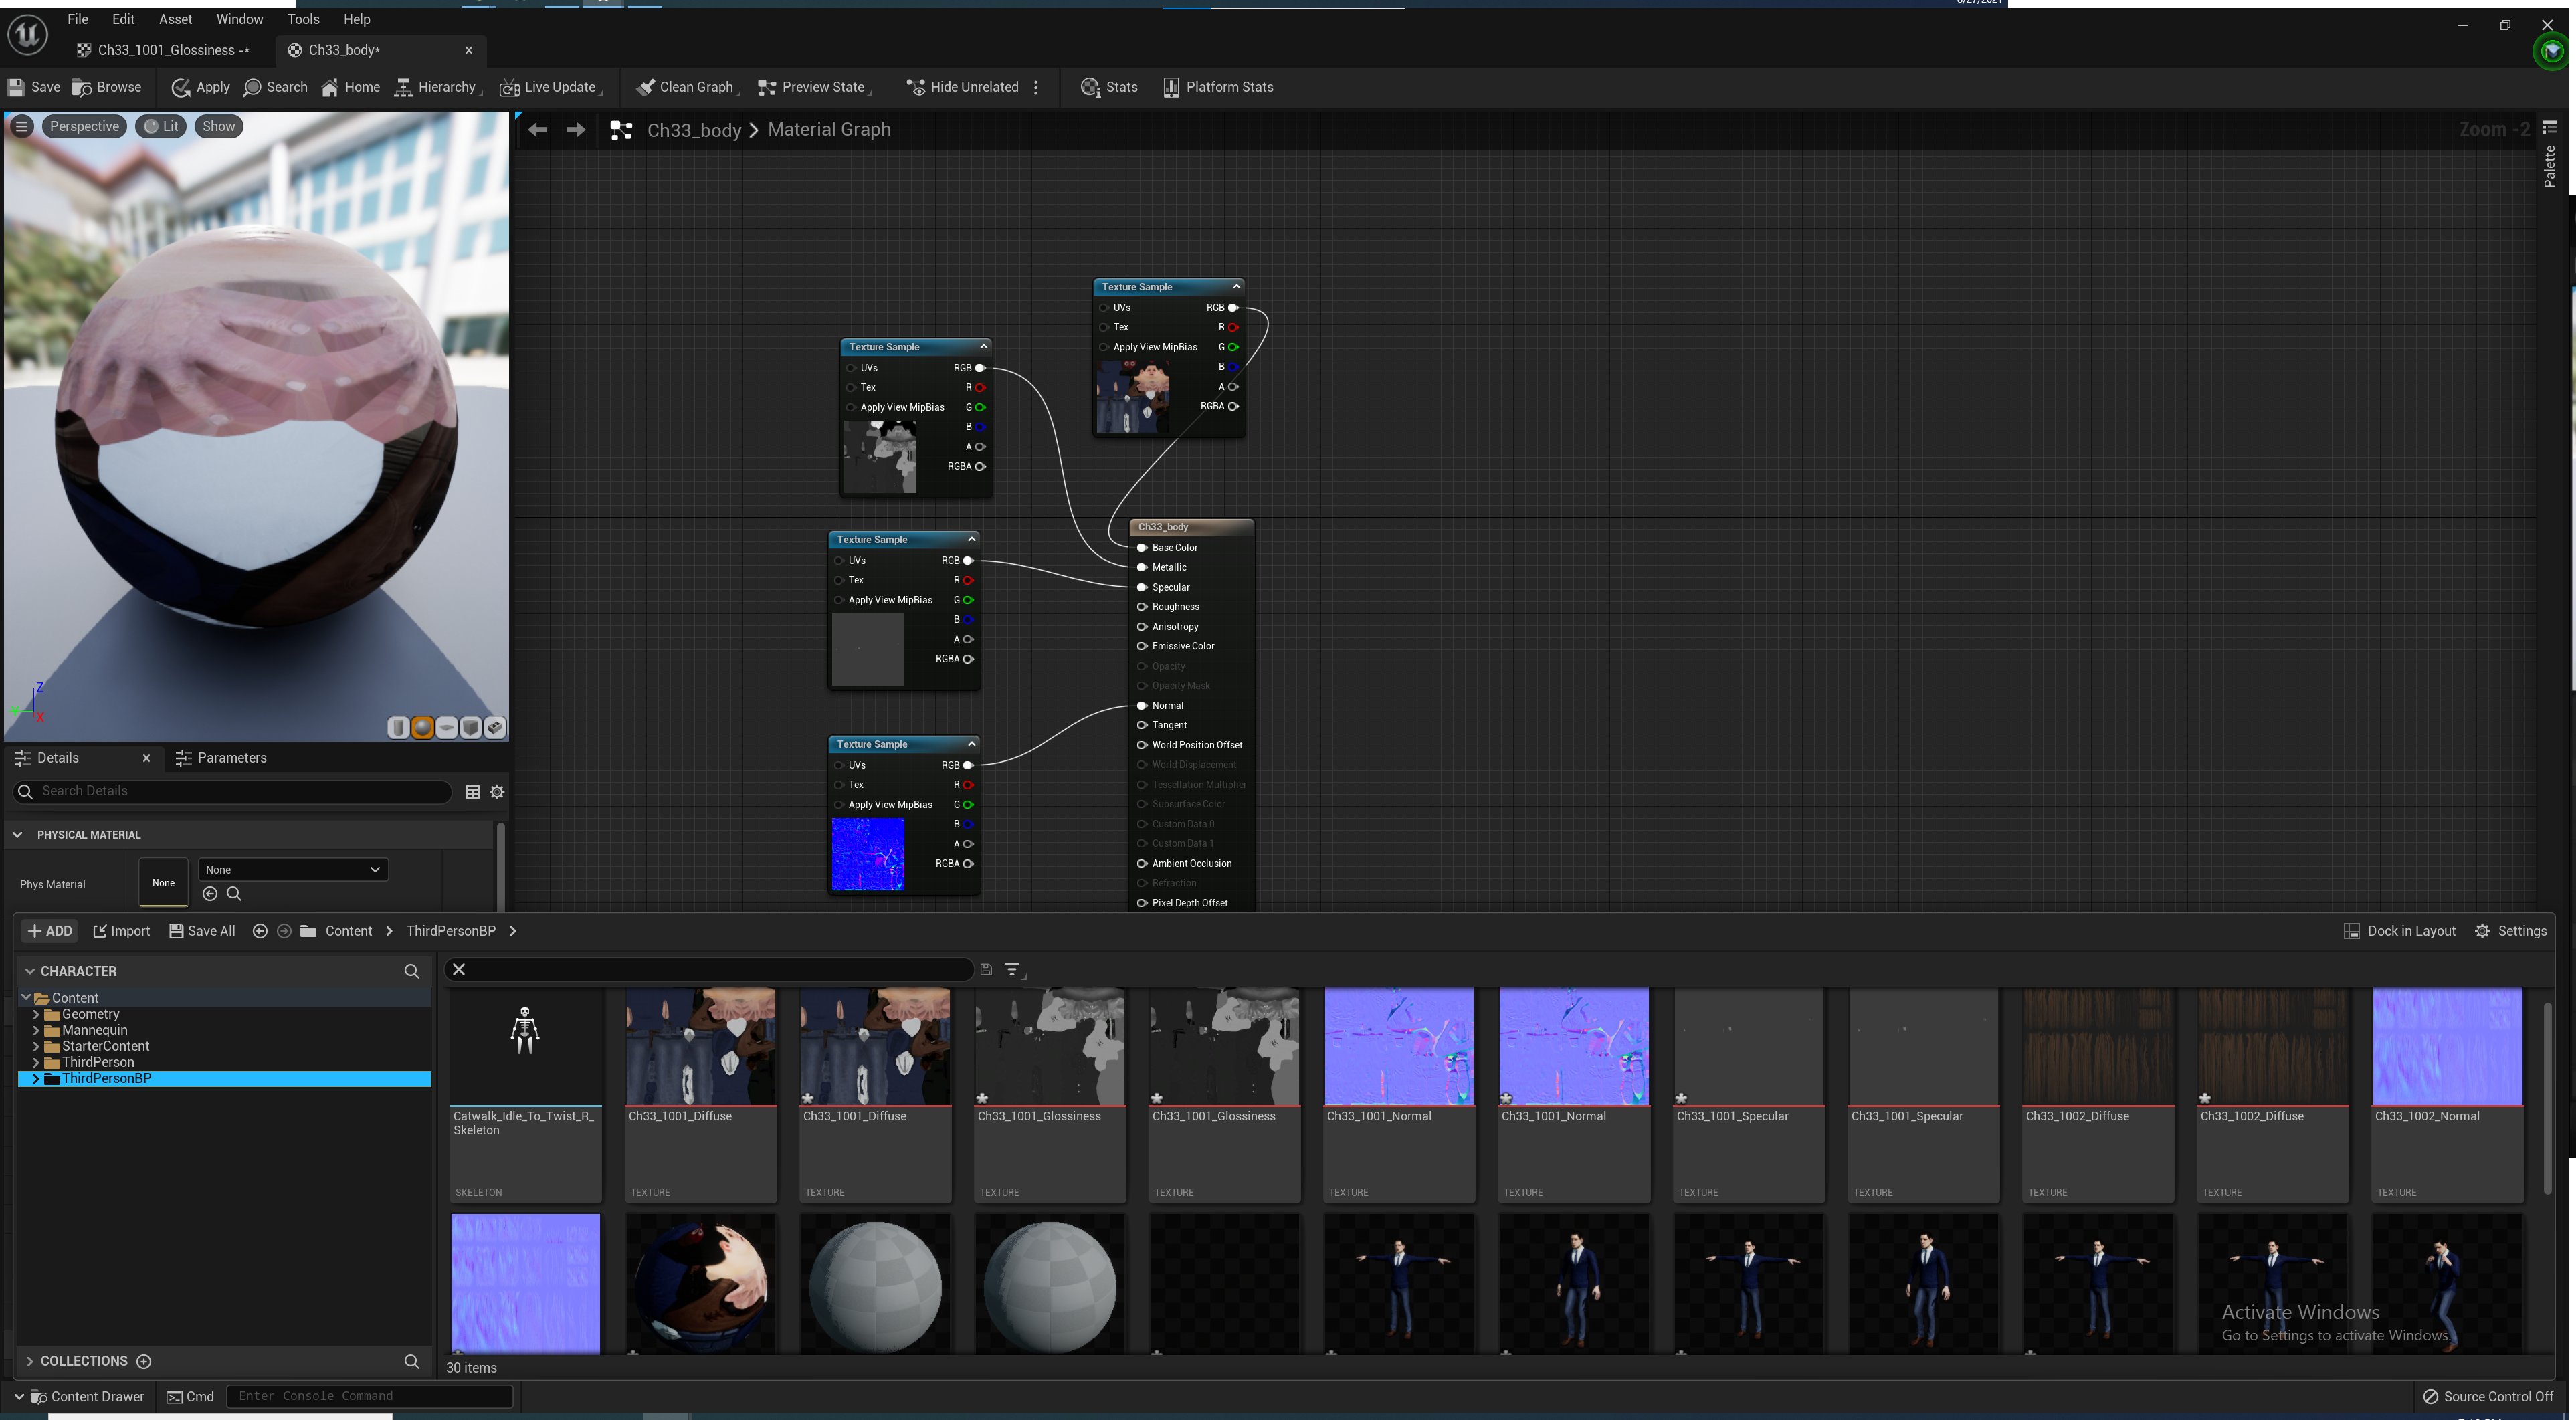Select the sphere preview shape icon

pos(422,728)
